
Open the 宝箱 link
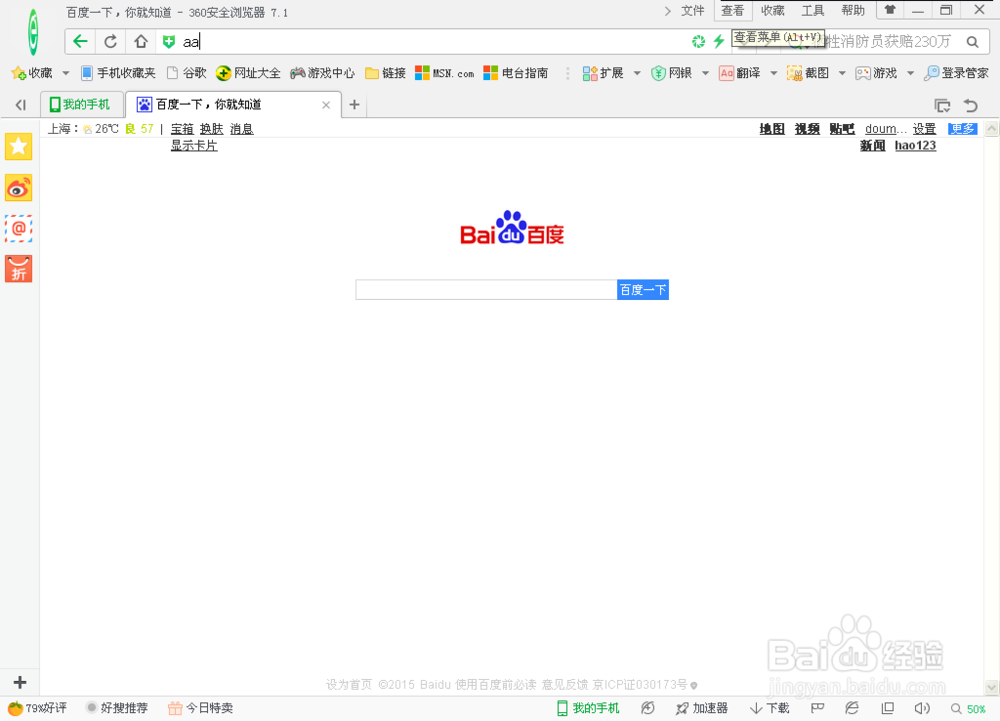click(x=182, y=129)
